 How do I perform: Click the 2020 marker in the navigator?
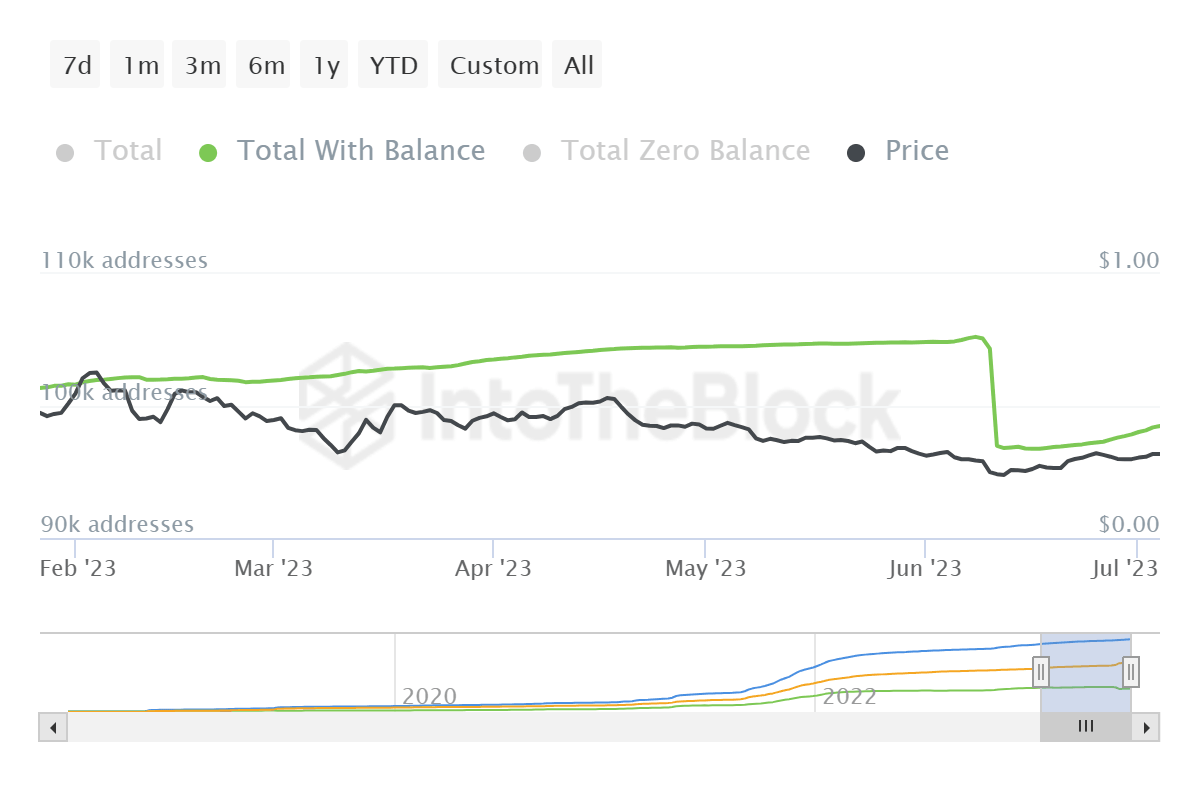click(x=429, y=696)
